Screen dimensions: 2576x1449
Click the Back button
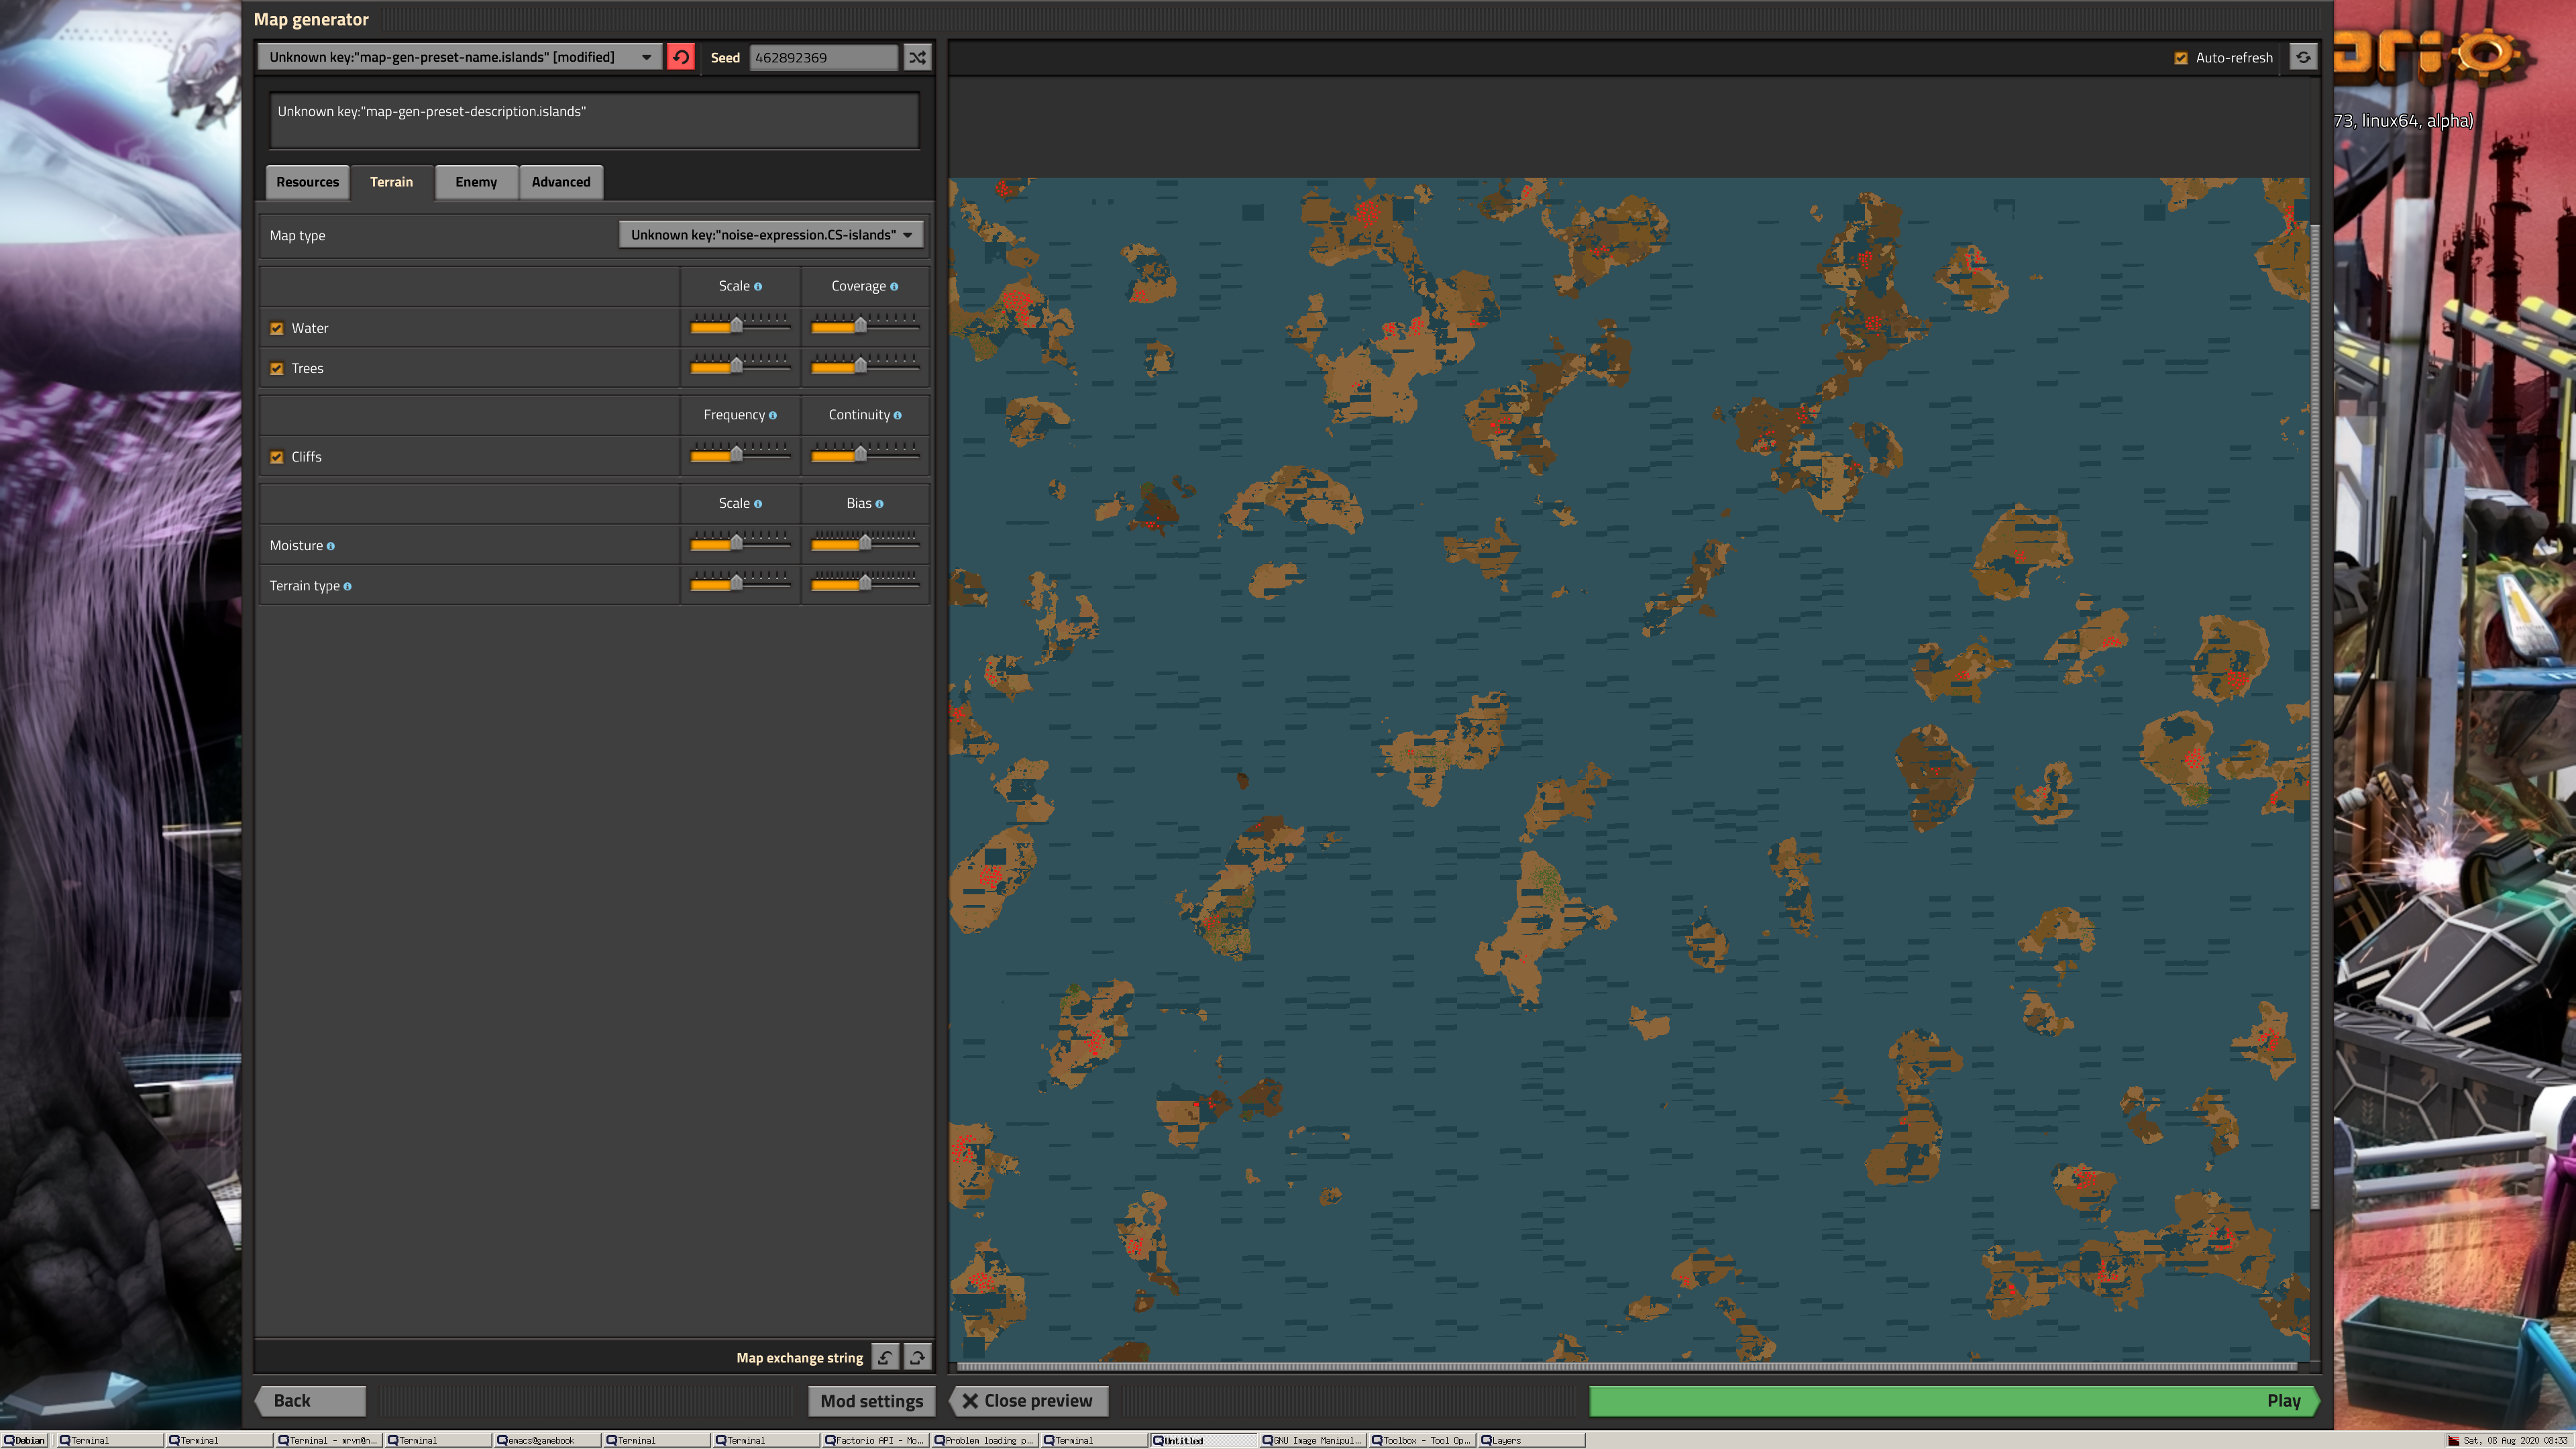coord(310,1401)
